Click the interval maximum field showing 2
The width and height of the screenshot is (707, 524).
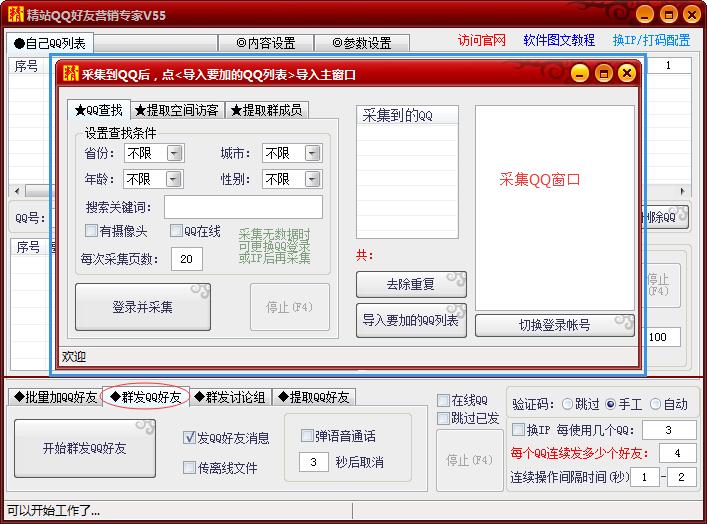[x=681, y=477]
